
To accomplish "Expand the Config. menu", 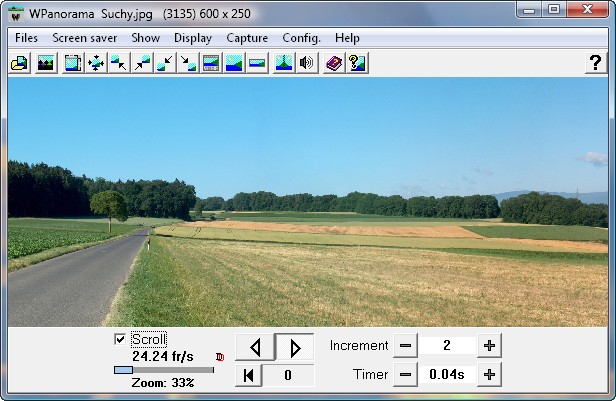I will pos(301,38).
